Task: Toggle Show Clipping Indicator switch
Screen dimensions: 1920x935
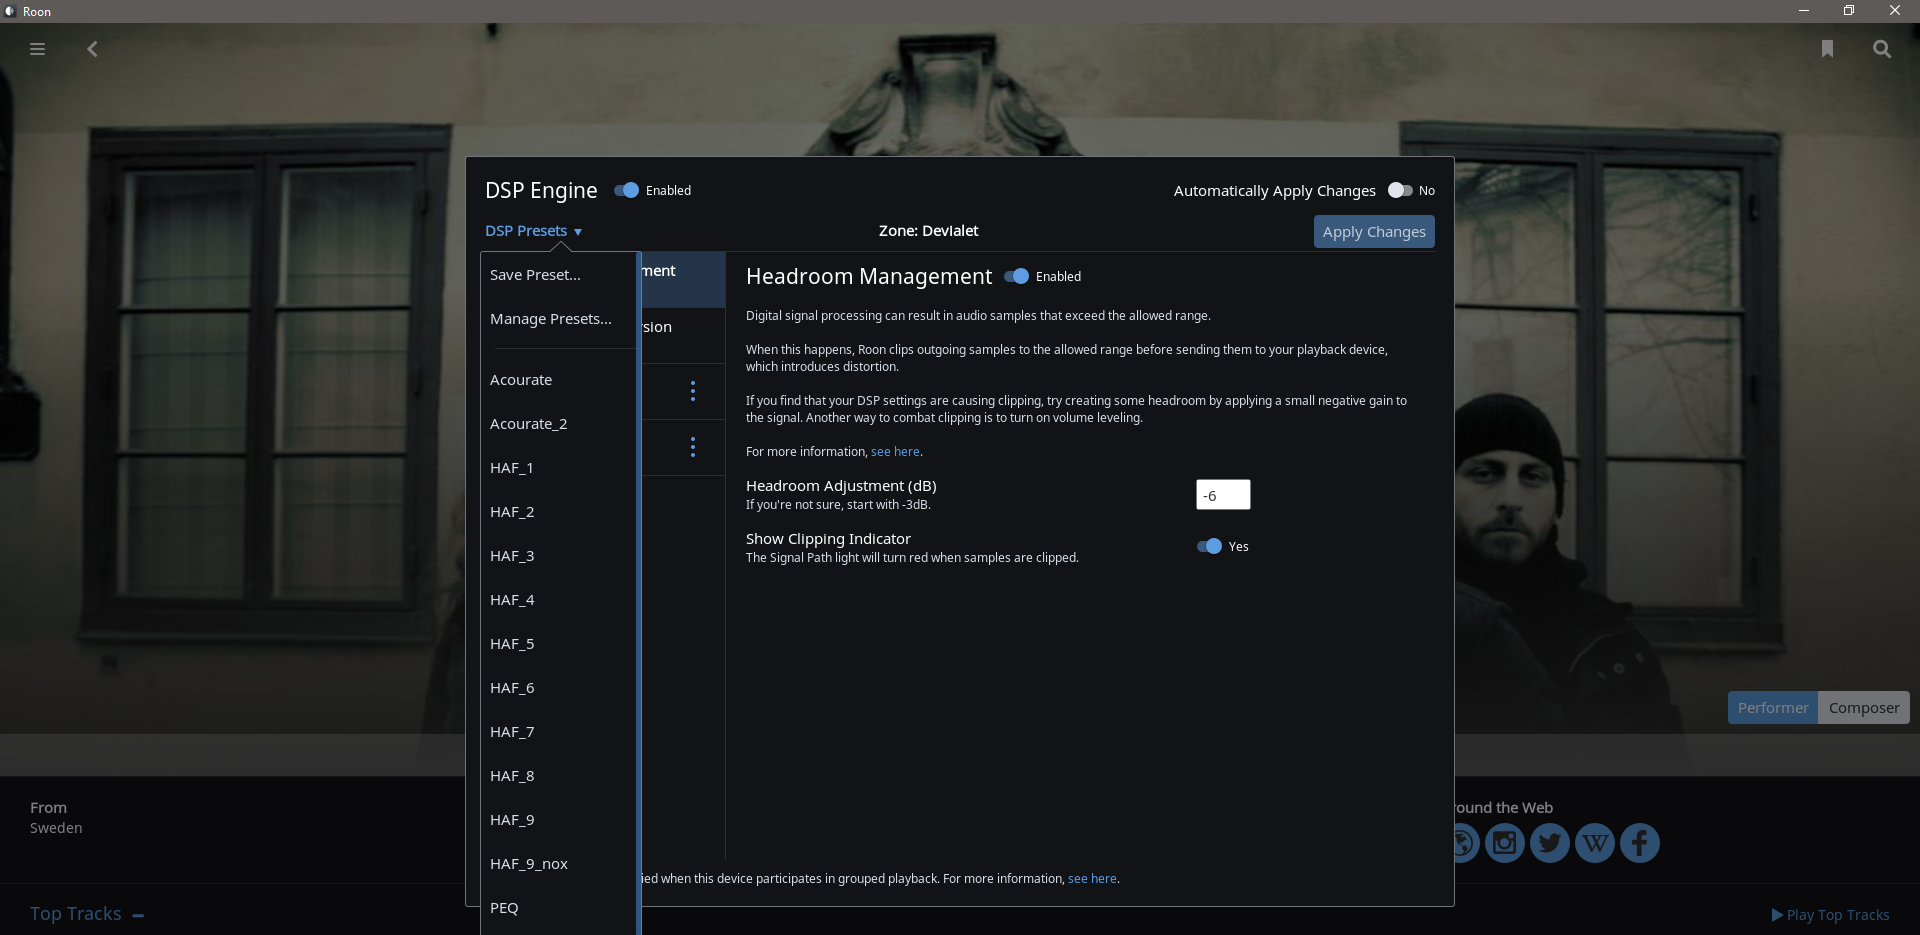Action: (1210, 546)
